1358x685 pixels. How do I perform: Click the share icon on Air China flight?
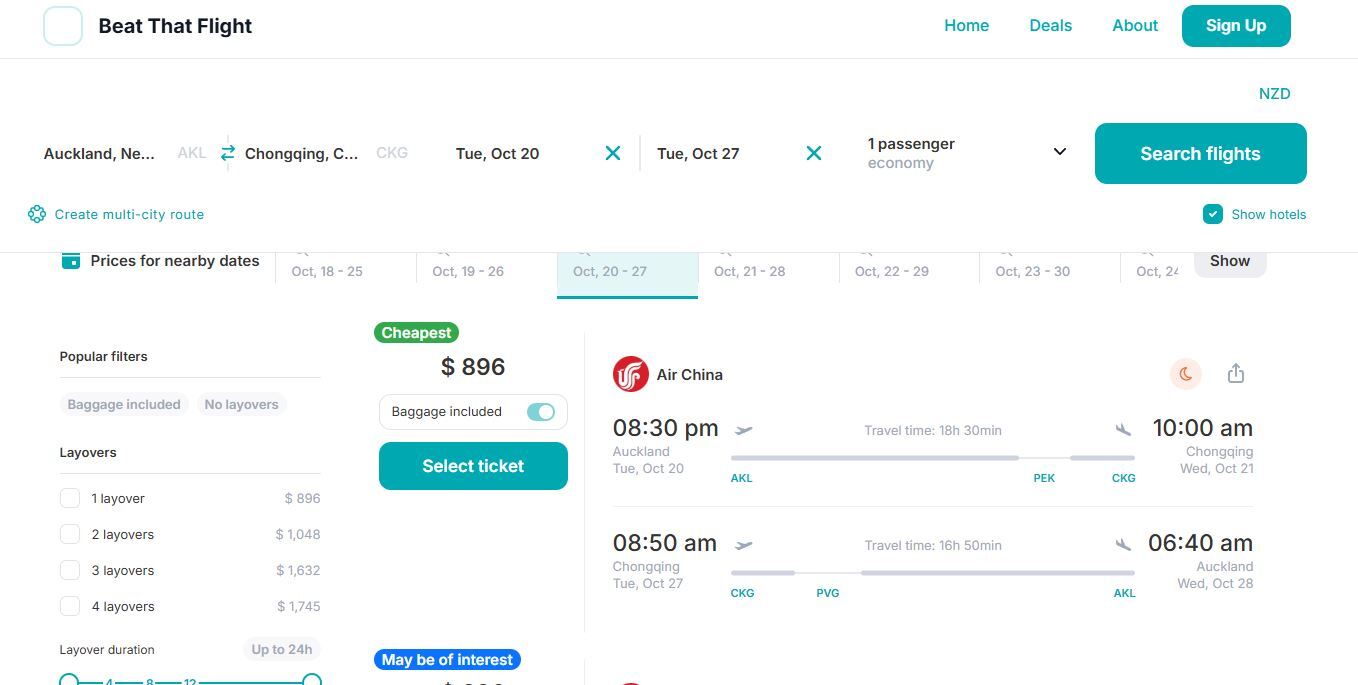pyautogui.click(x=1236, y=374)
